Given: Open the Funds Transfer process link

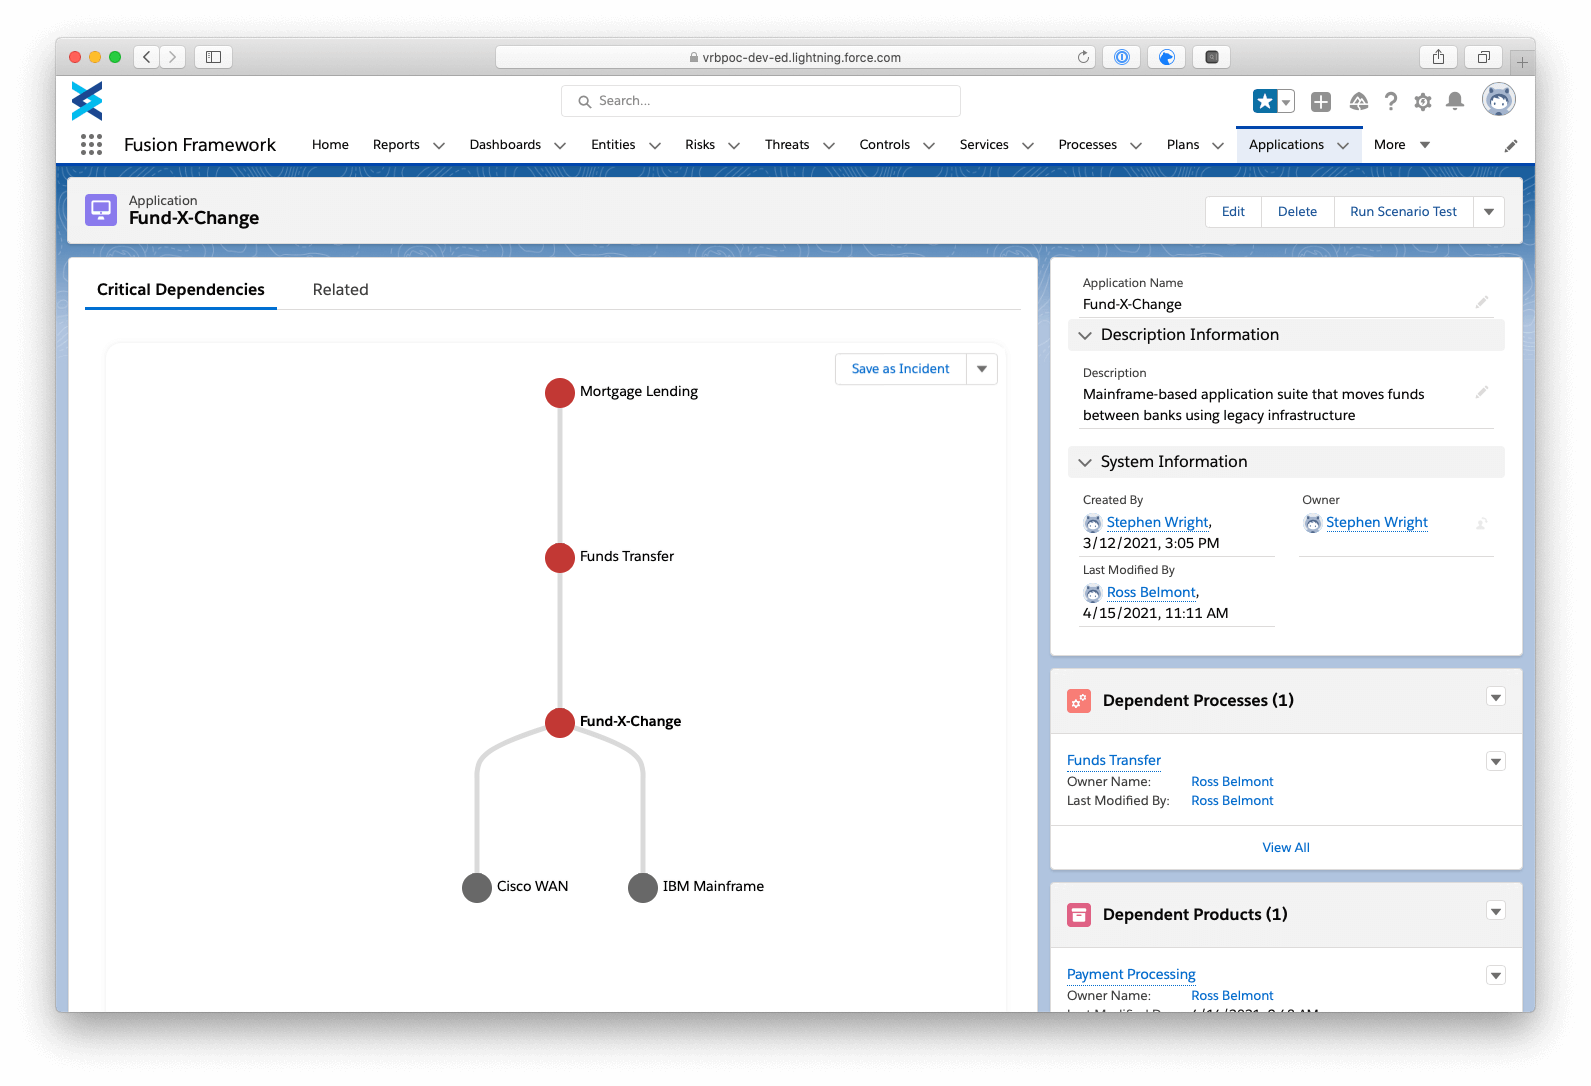Looking at the screenshot, I should [1114, 761].
